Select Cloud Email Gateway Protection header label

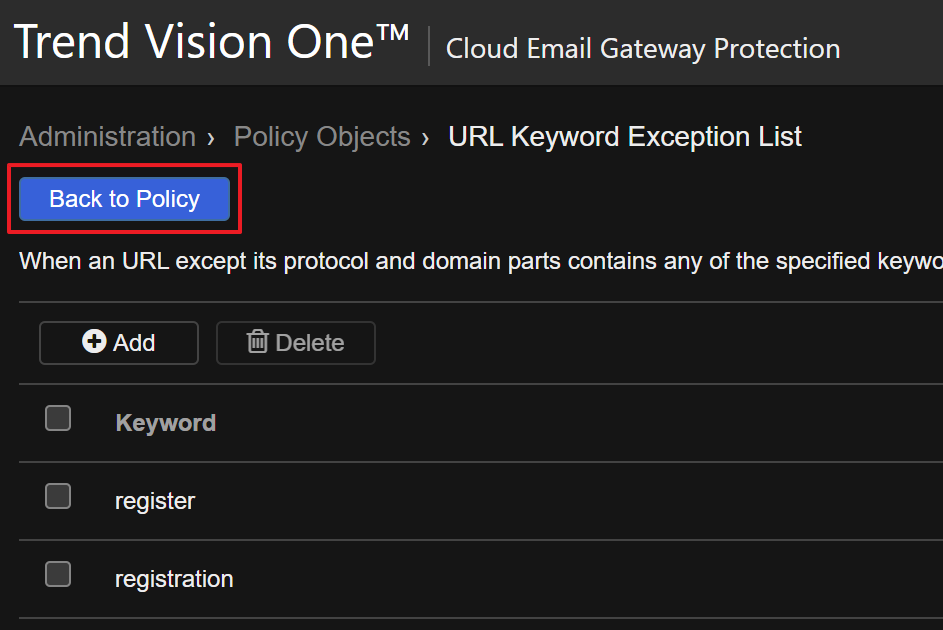[642, 48]
